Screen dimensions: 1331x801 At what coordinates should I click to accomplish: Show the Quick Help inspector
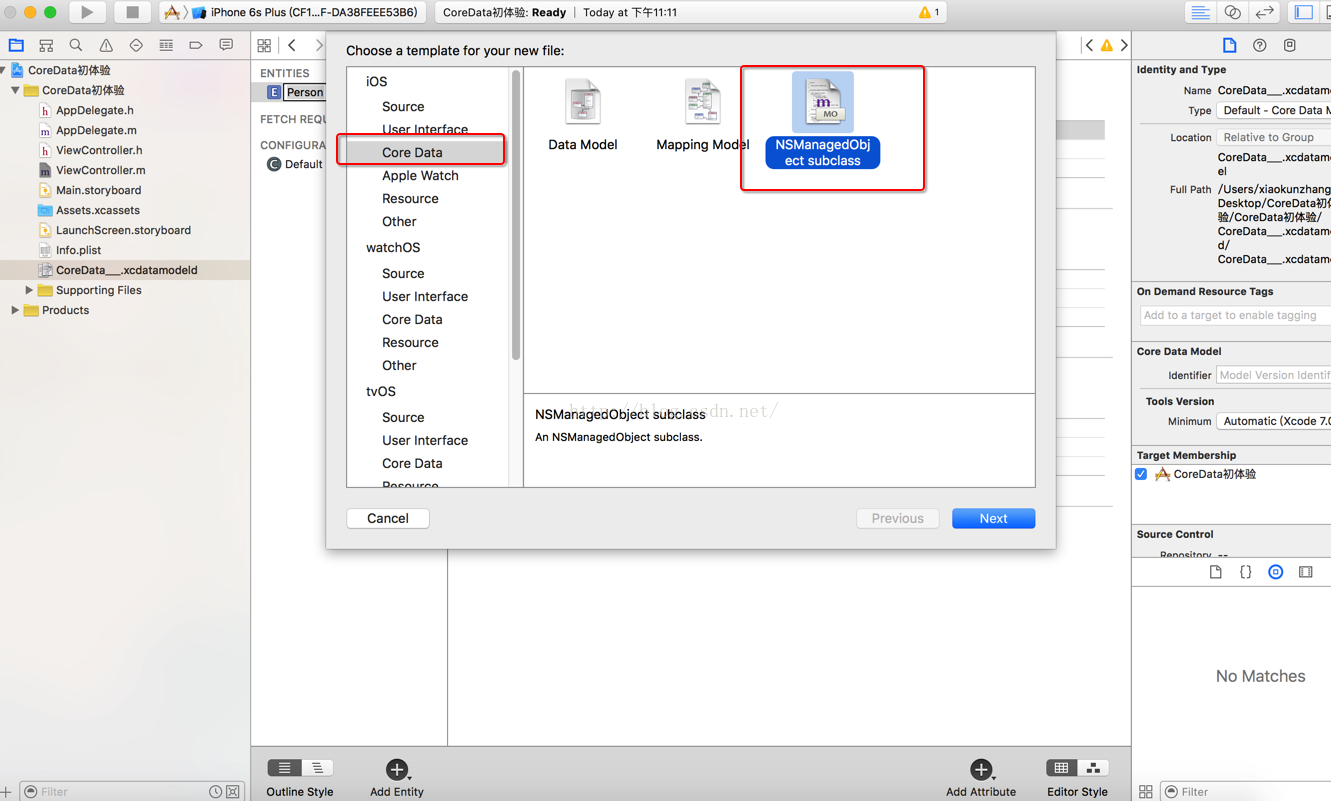[1259, 45]
